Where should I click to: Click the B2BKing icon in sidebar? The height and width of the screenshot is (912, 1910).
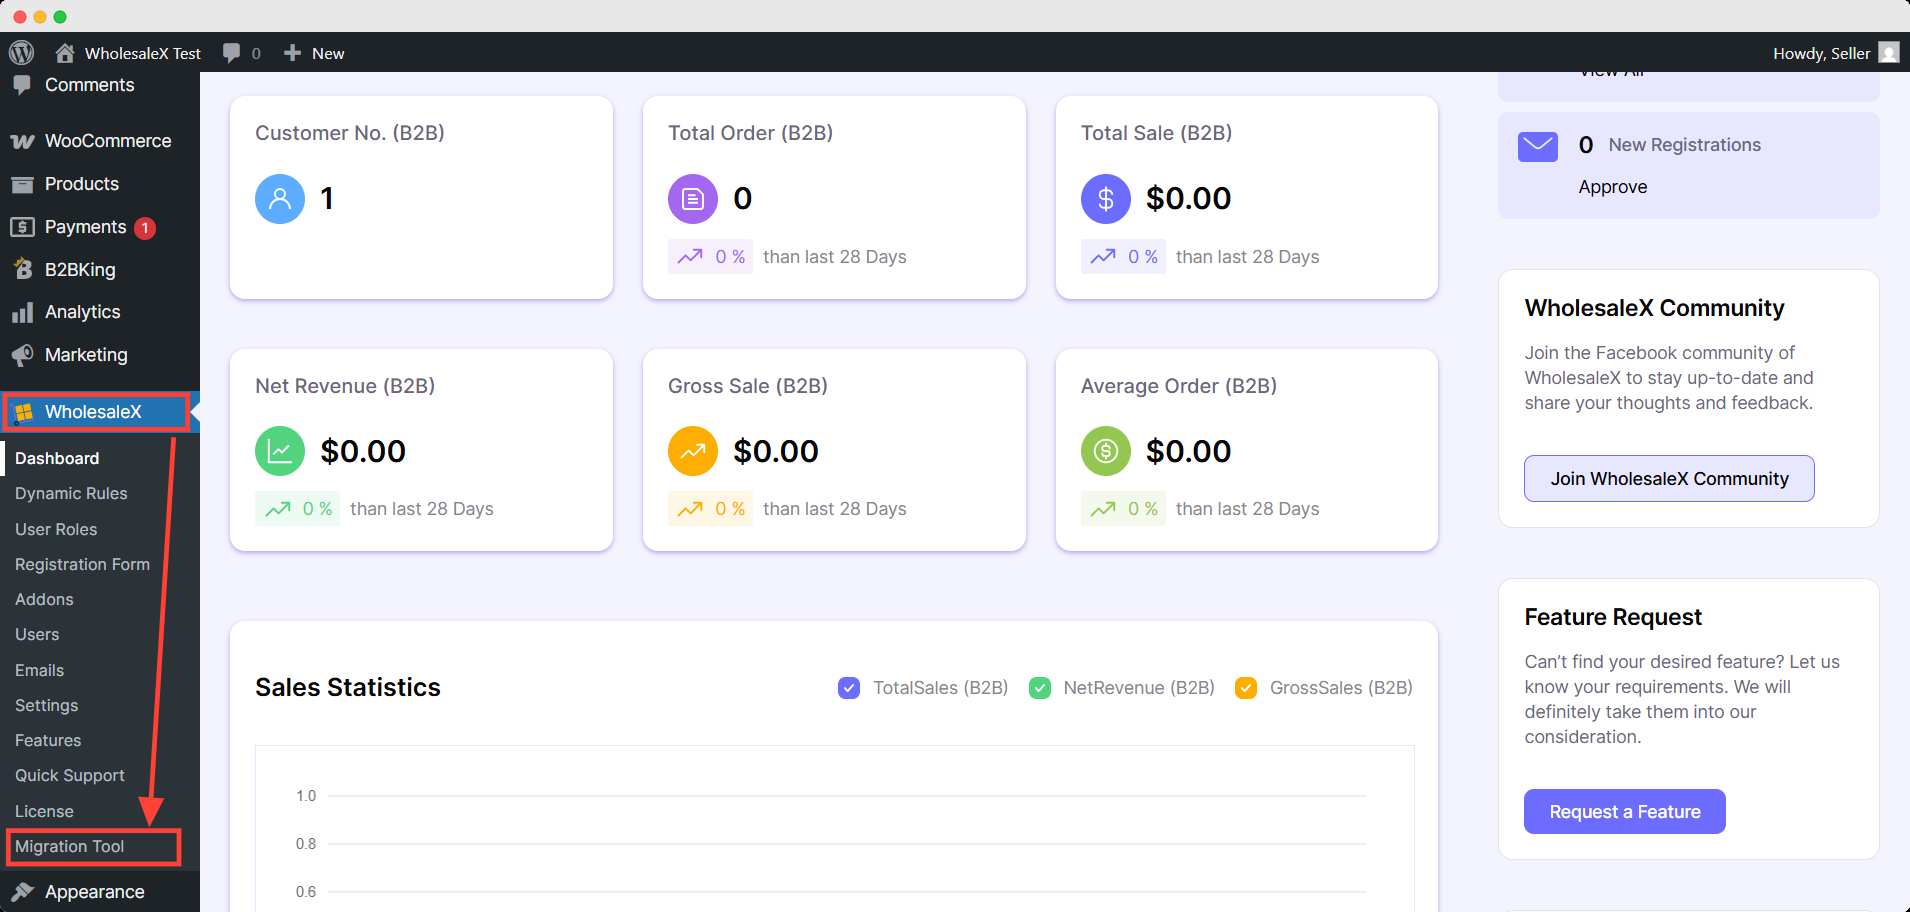22,270
